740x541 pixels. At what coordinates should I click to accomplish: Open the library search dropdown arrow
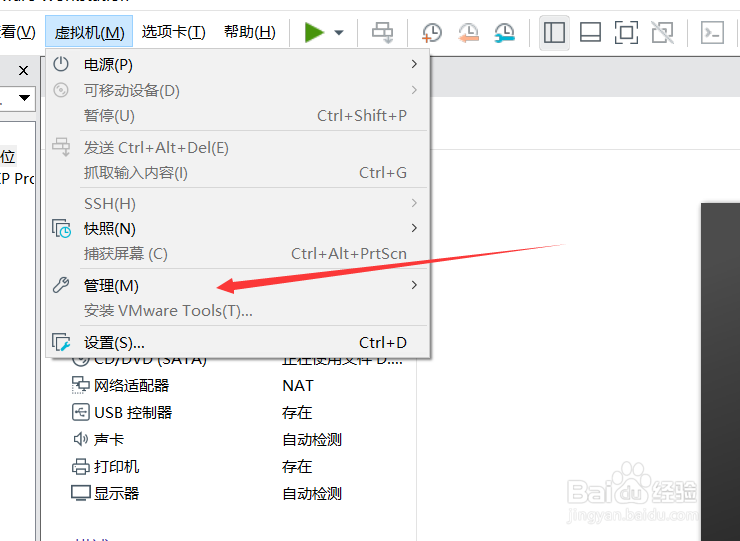pyautogui.click(x=25, y=98)
